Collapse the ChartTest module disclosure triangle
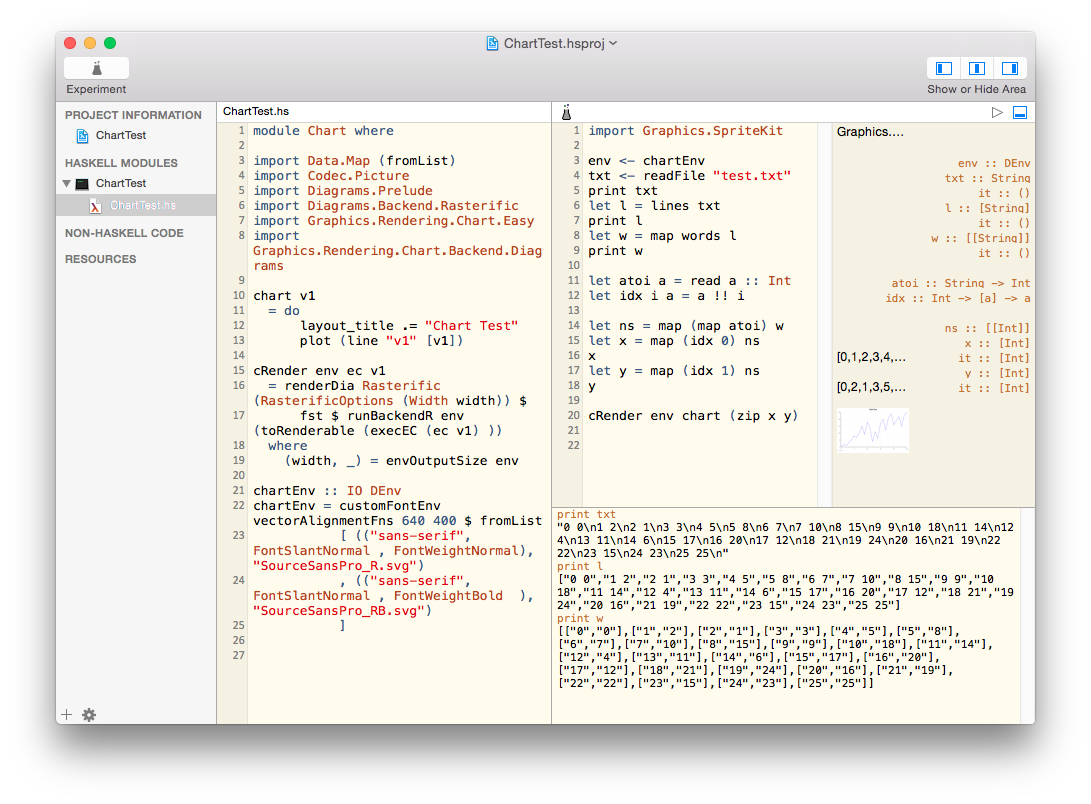This screenshot has height=804, width=1091. (67, 184)
